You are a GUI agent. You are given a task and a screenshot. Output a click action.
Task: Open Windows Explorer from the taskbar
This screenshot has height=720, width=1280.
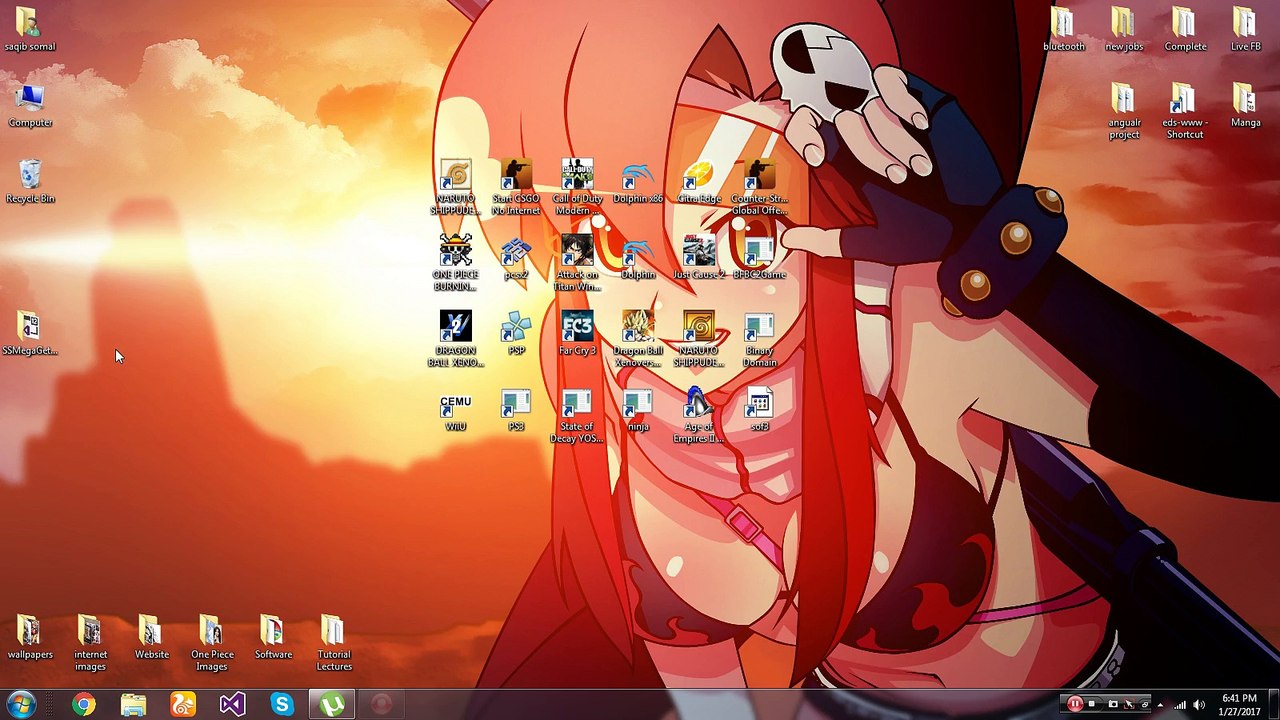(133, 705)
